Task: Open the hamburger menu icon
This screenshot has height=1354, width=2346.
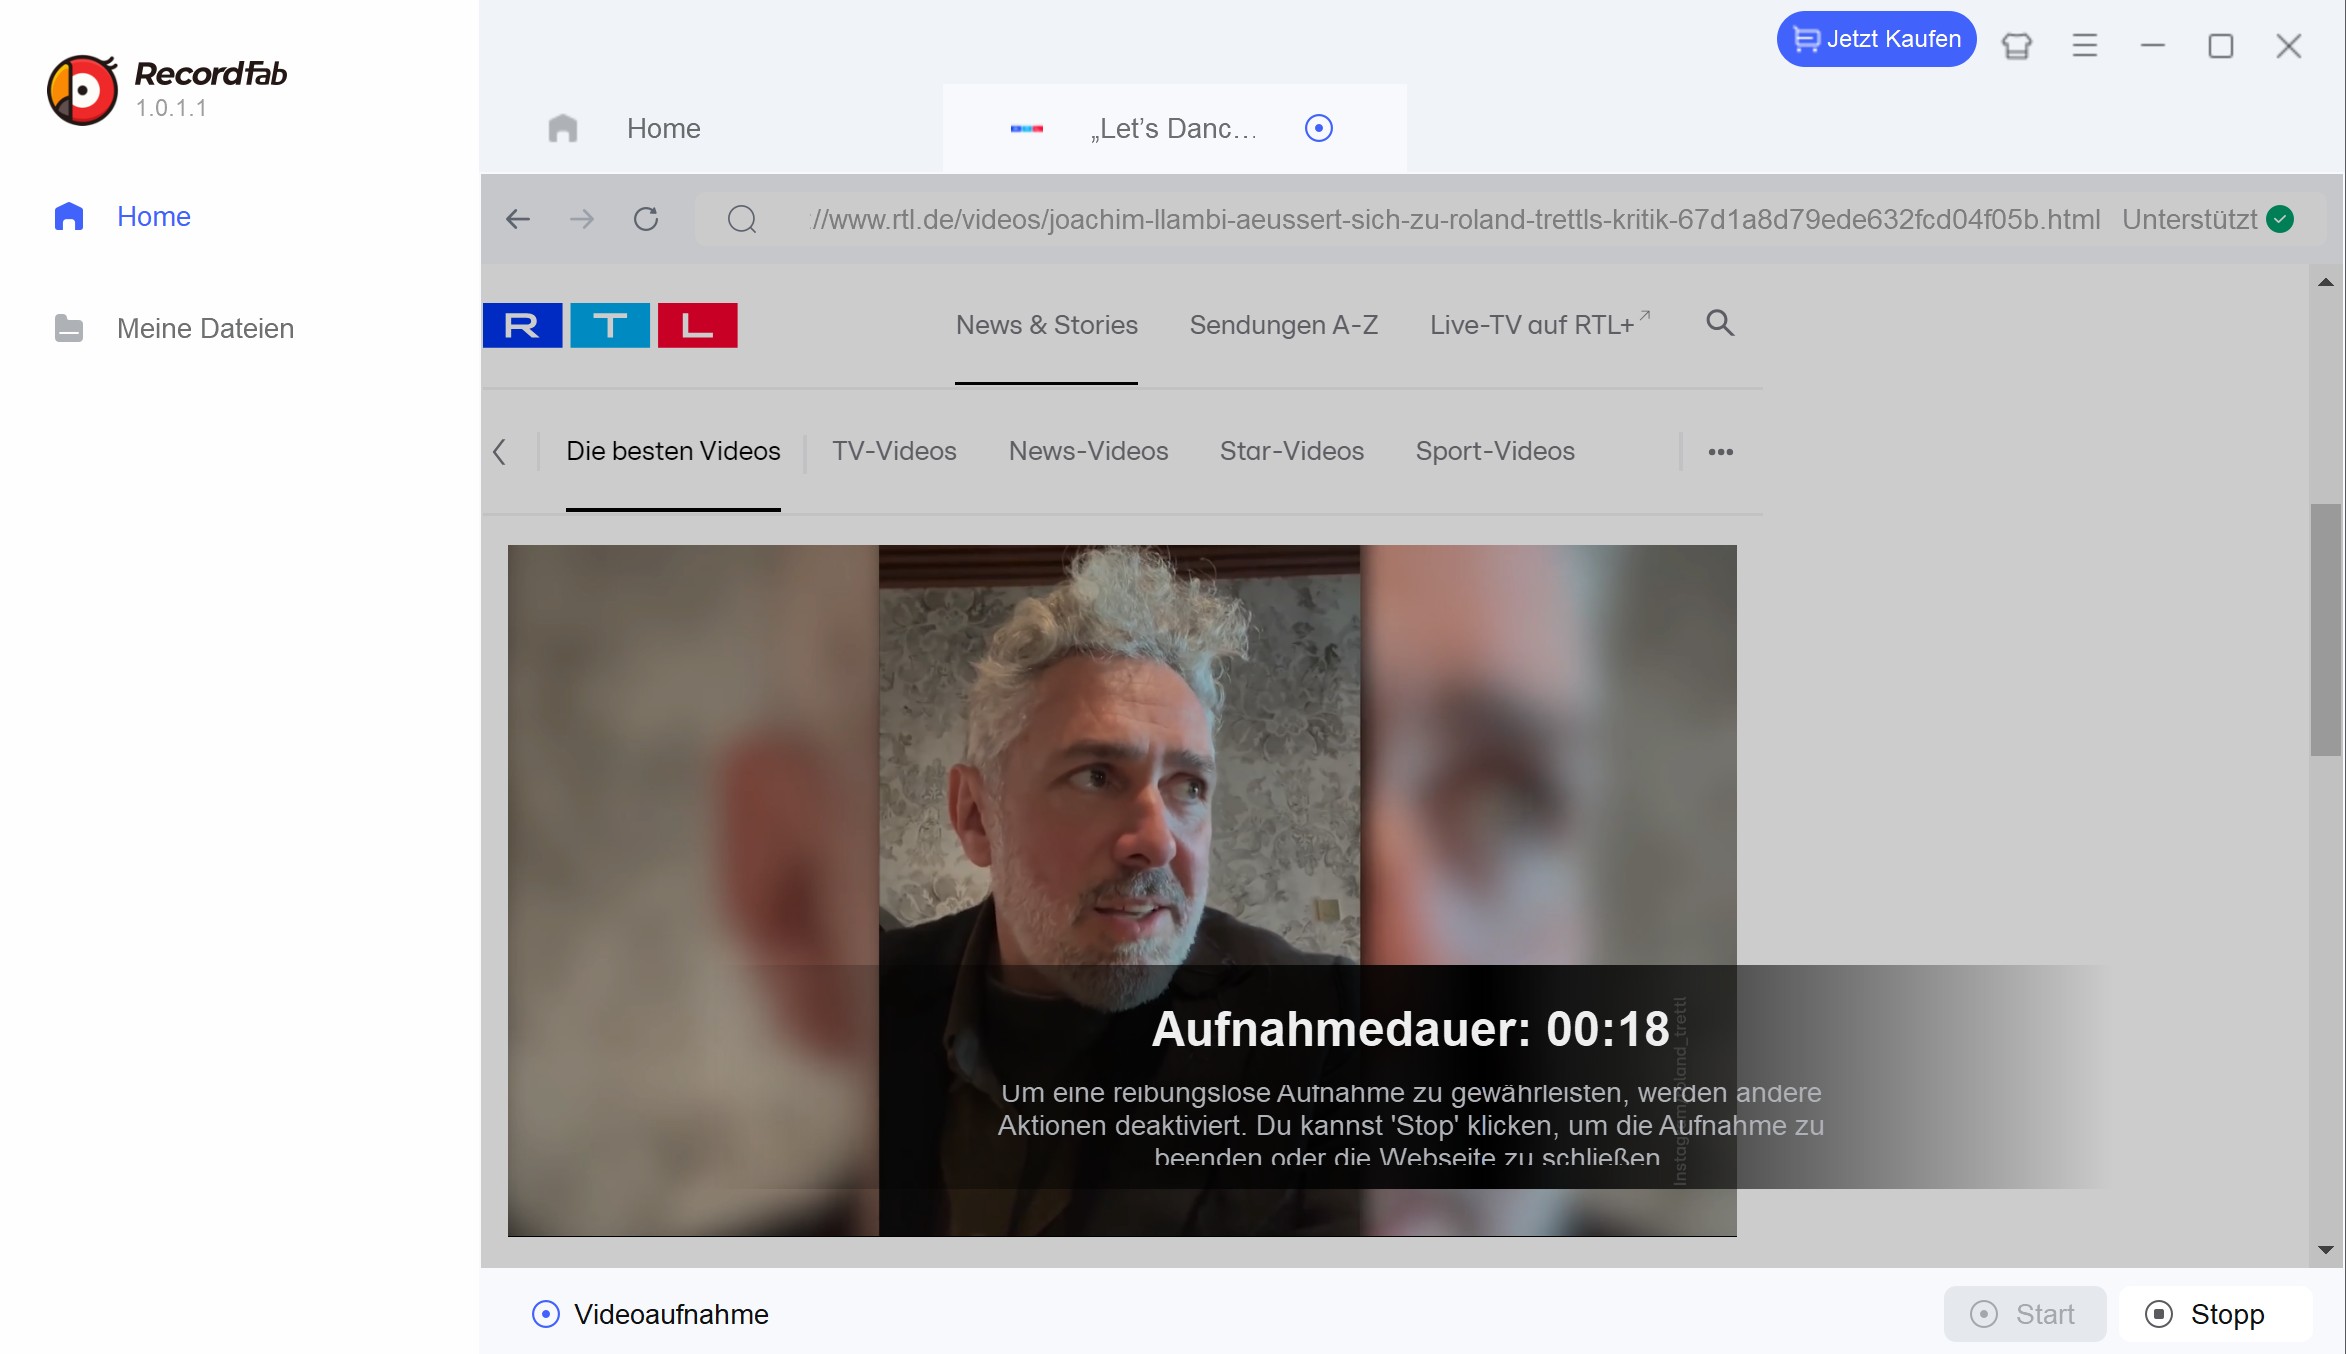Action: (2085, 46)
